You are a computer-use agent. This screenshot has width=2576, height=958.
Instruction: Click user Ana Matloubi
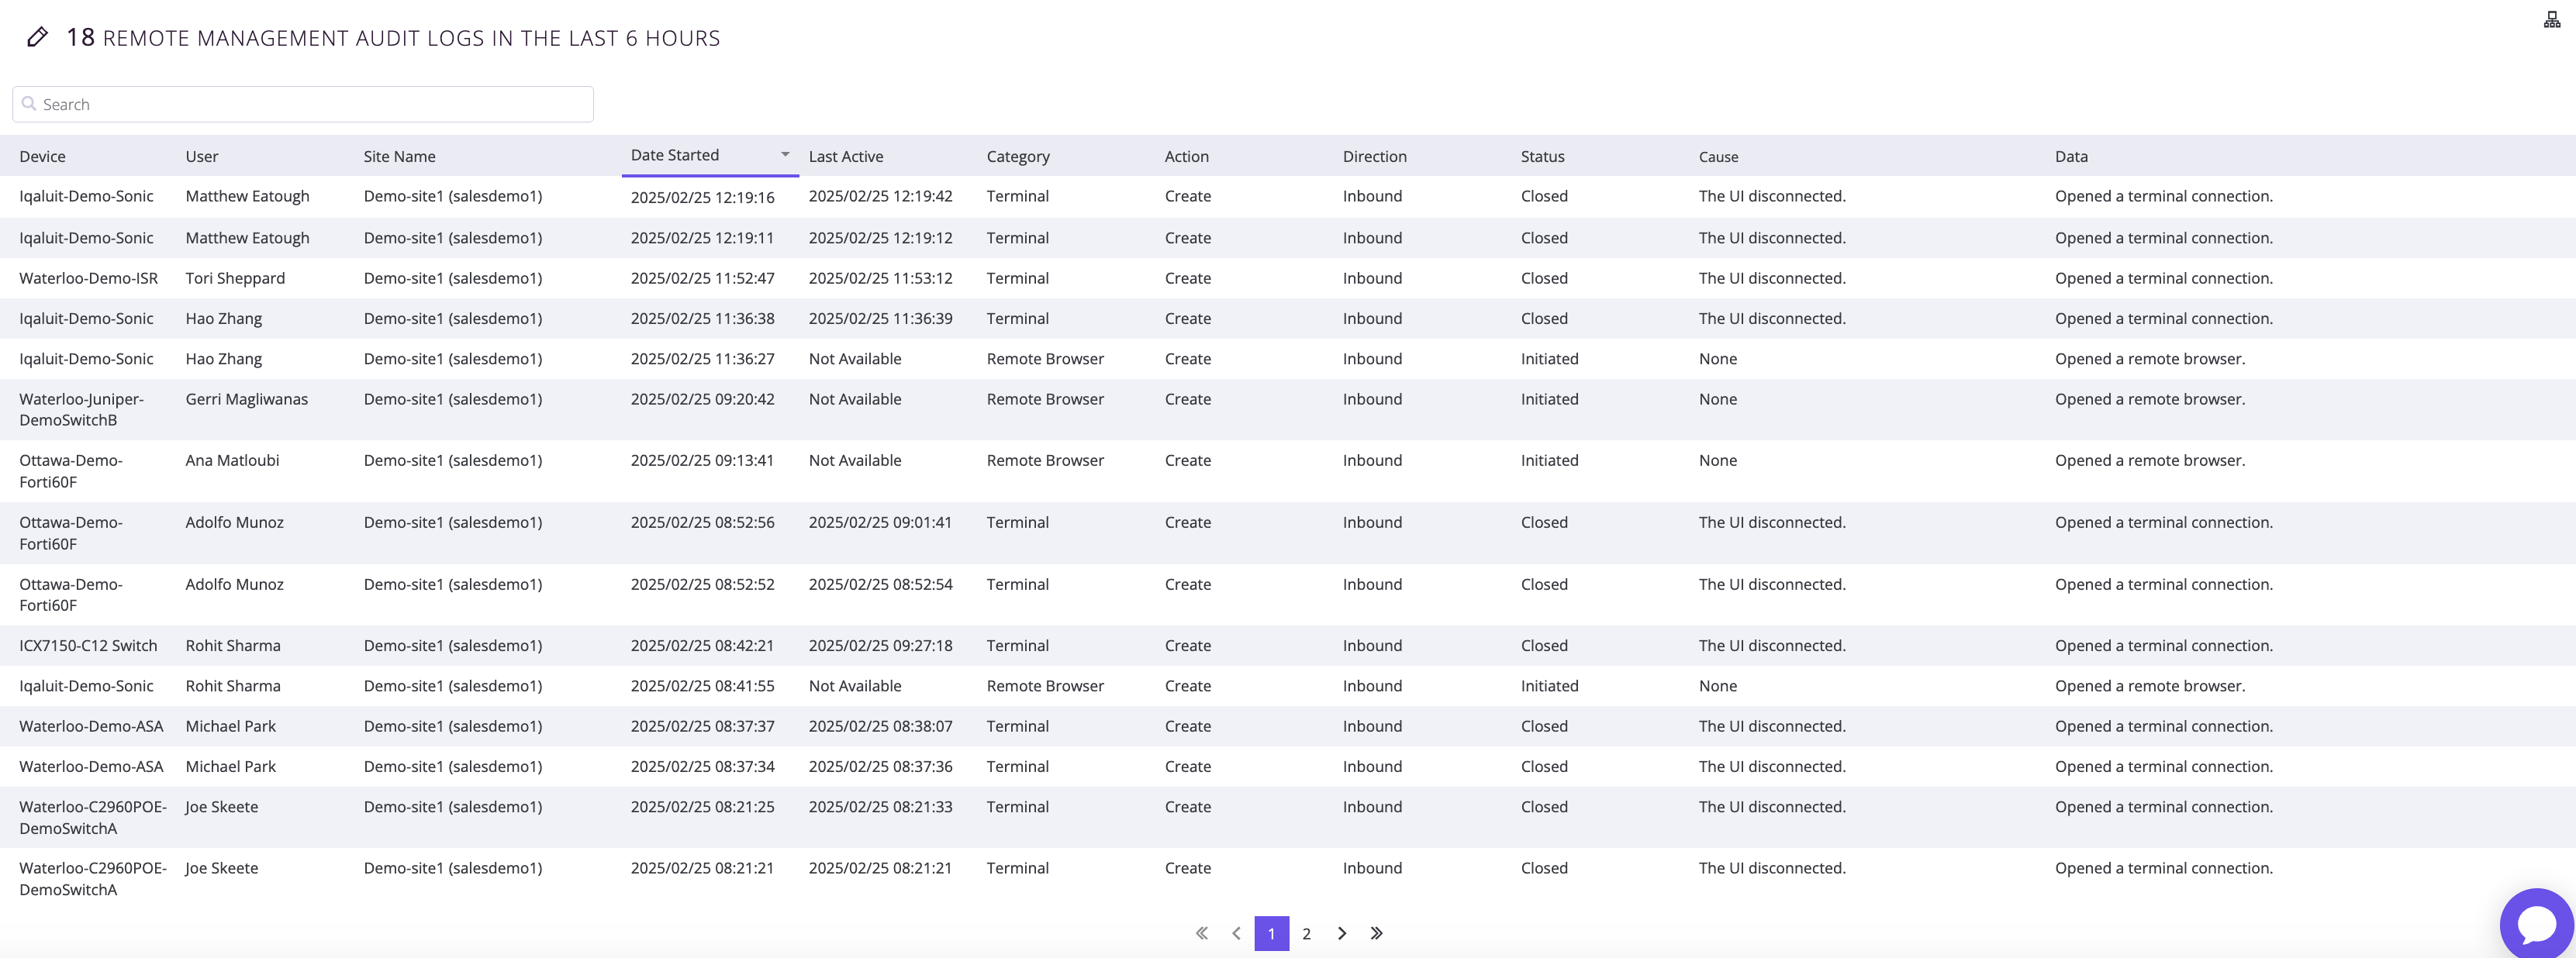point(232,460)
